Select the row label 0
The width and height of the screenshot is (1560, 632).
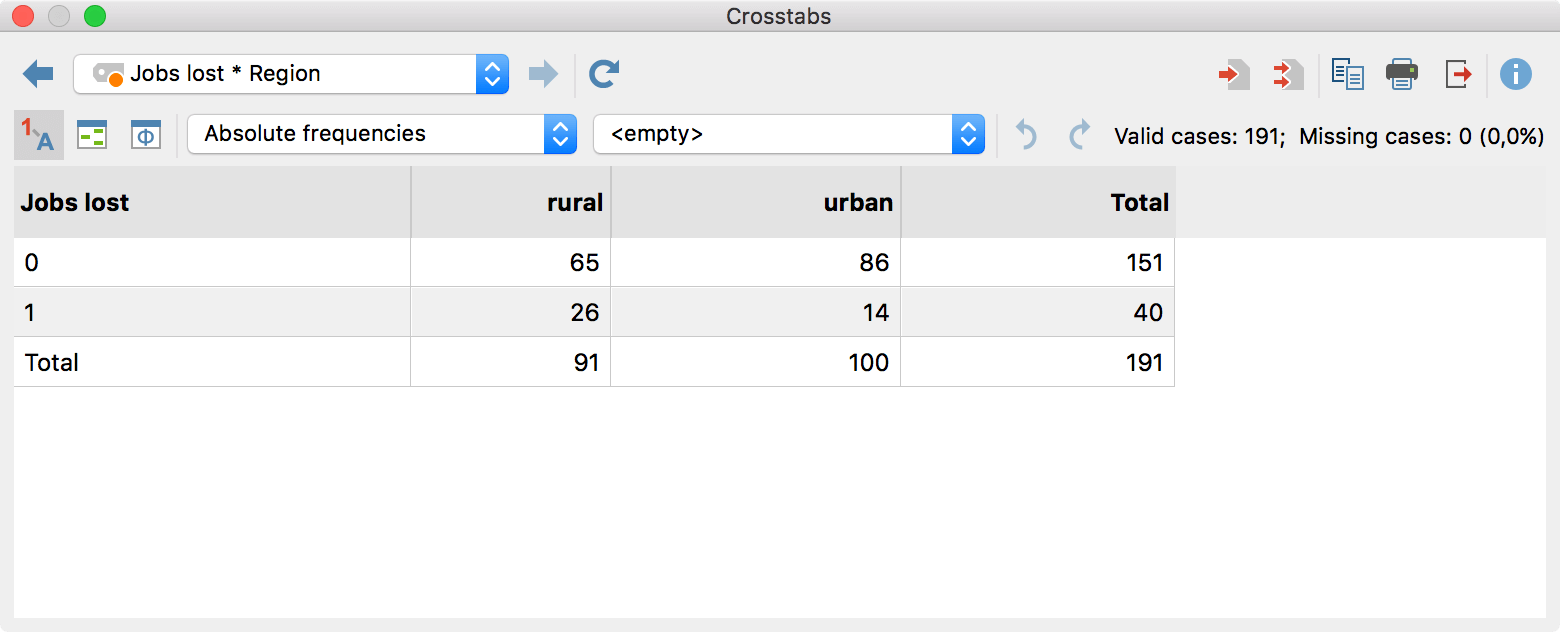pyautogui.click(x=212, y=263)
